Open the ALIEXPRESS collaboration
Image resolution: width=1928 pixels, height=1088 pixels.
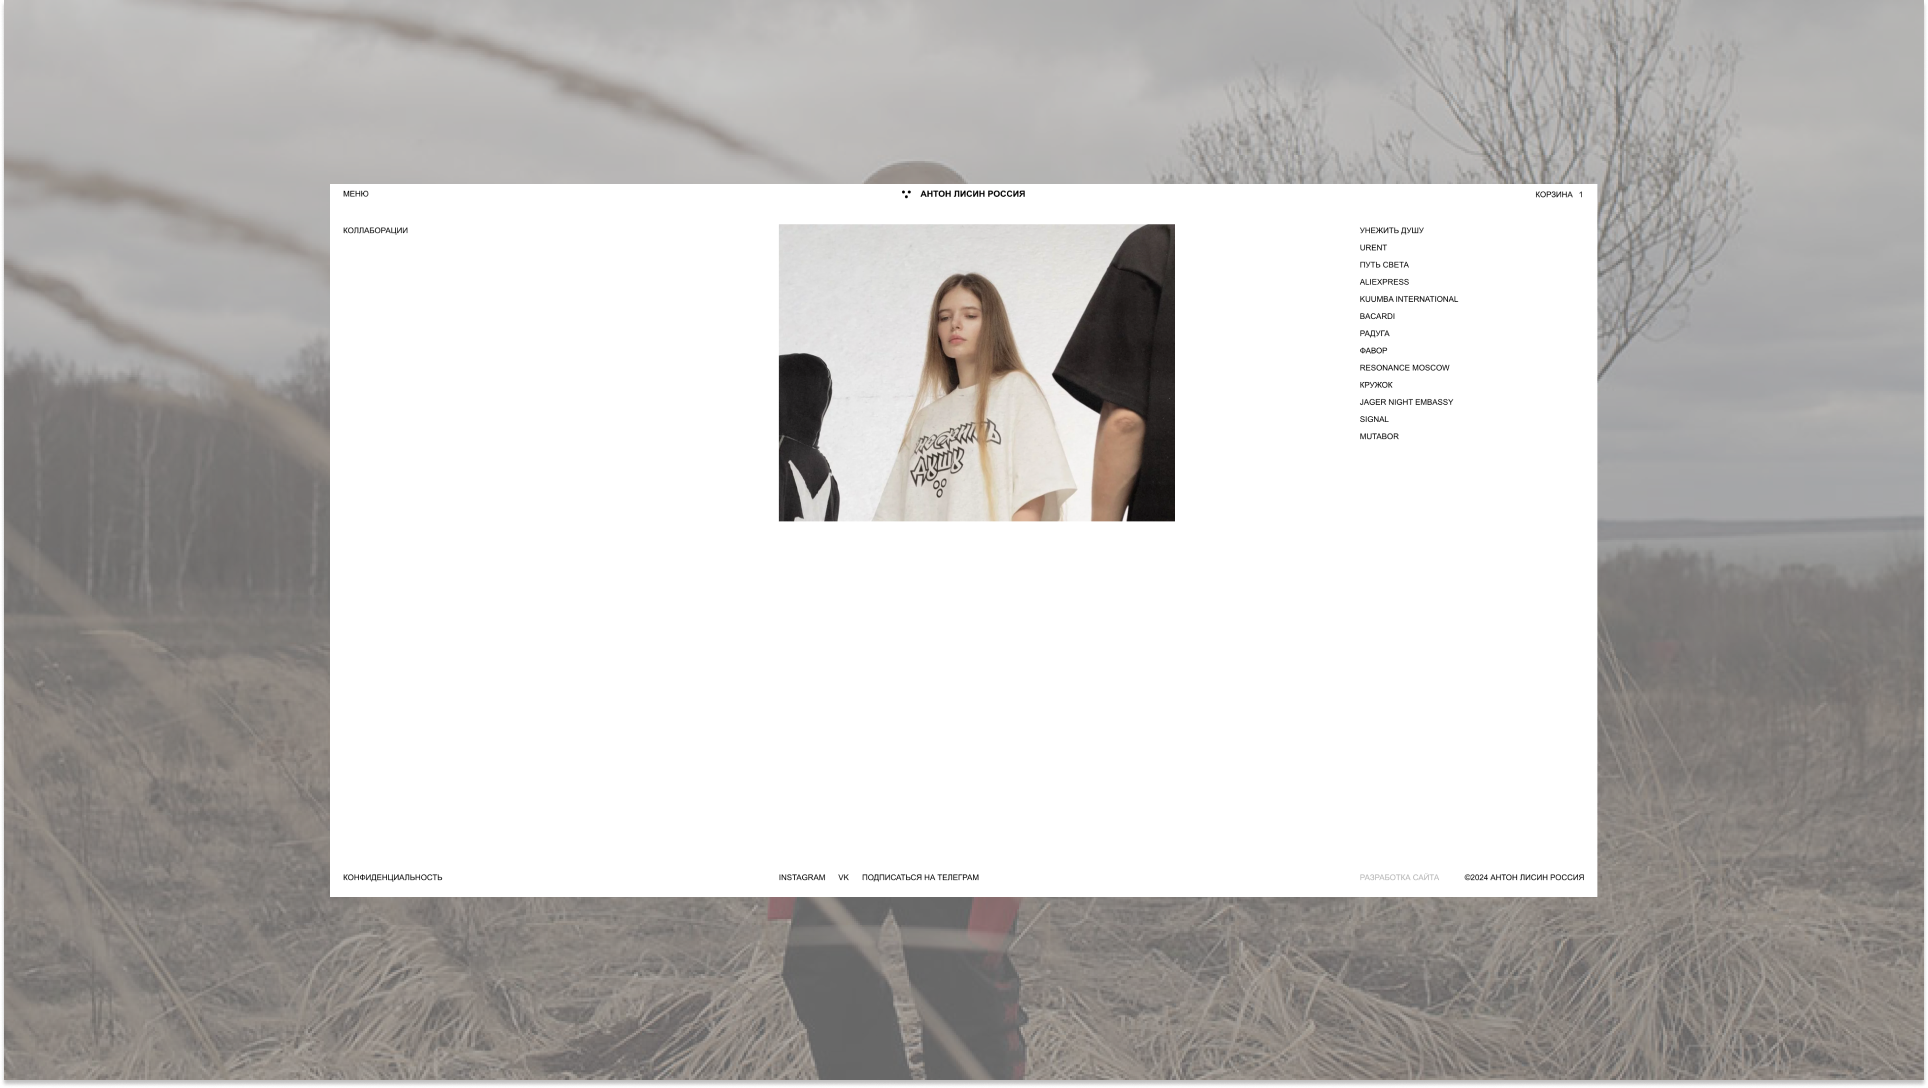tap(1384, 282)
